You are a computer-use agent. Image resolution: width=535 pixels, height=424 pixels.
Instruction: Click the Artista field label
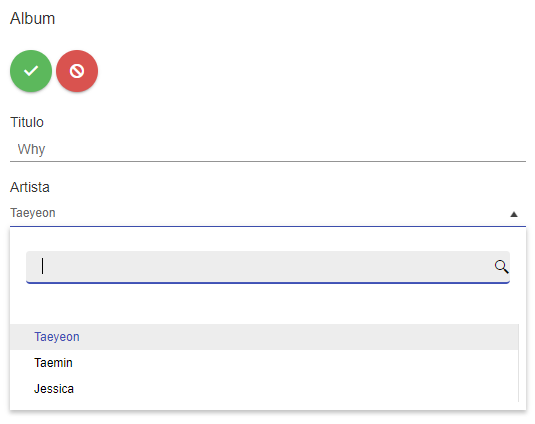pos(30,187)
